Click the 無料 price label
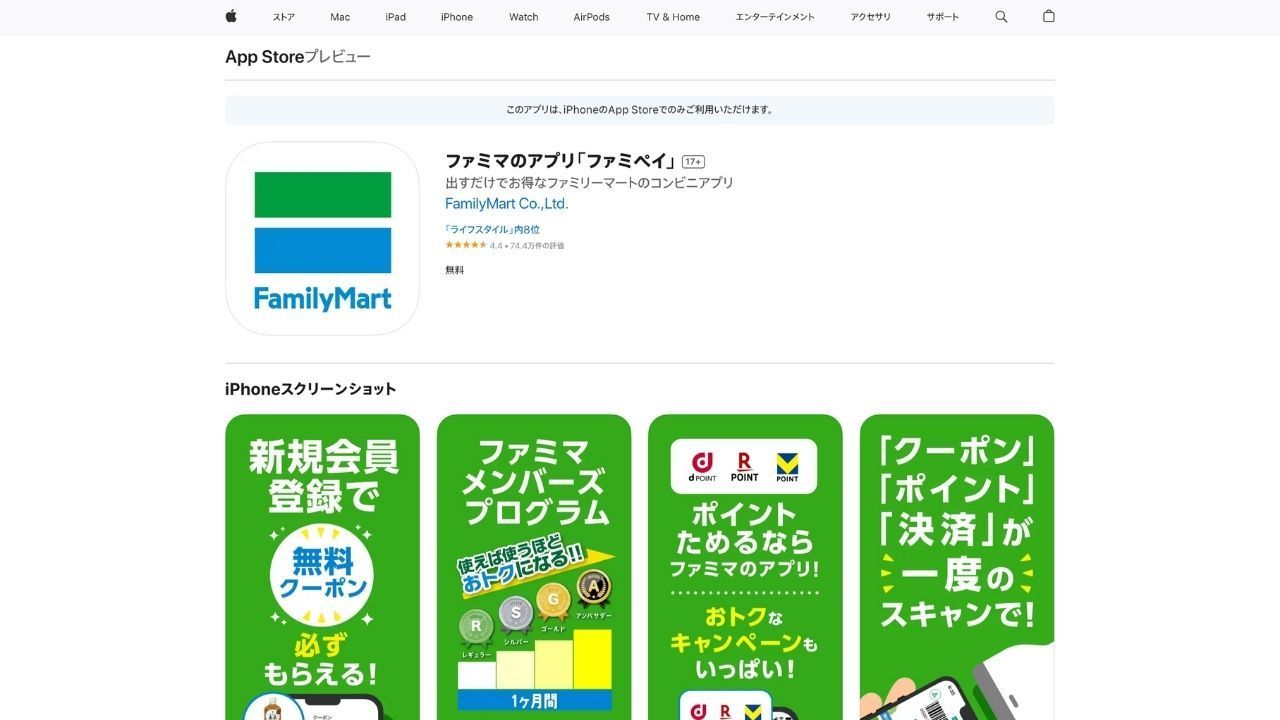 point(454,270)
